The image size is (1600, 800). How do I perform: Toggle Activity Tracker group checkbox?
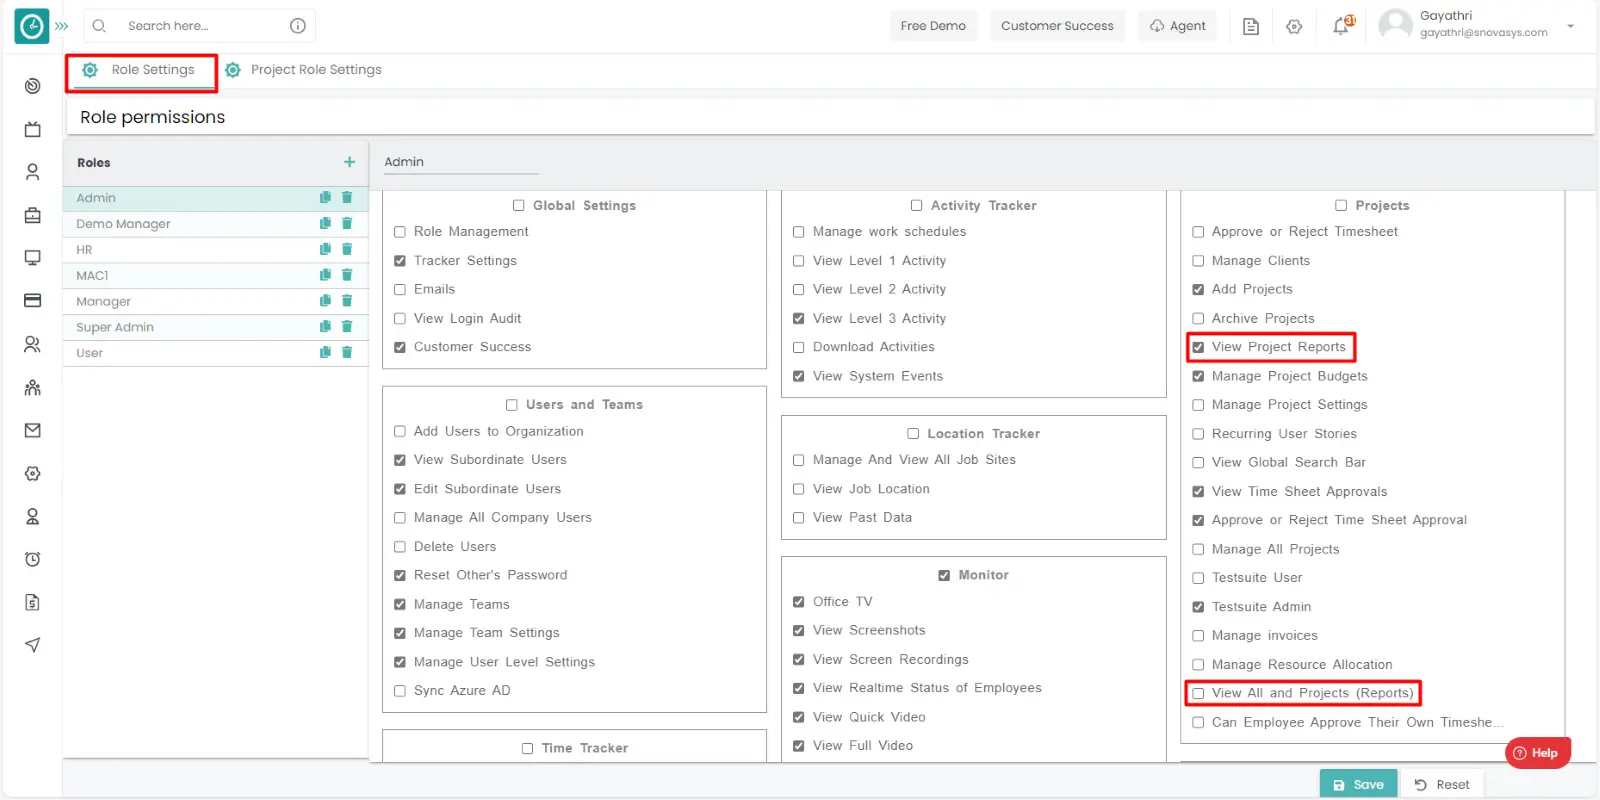916,206
